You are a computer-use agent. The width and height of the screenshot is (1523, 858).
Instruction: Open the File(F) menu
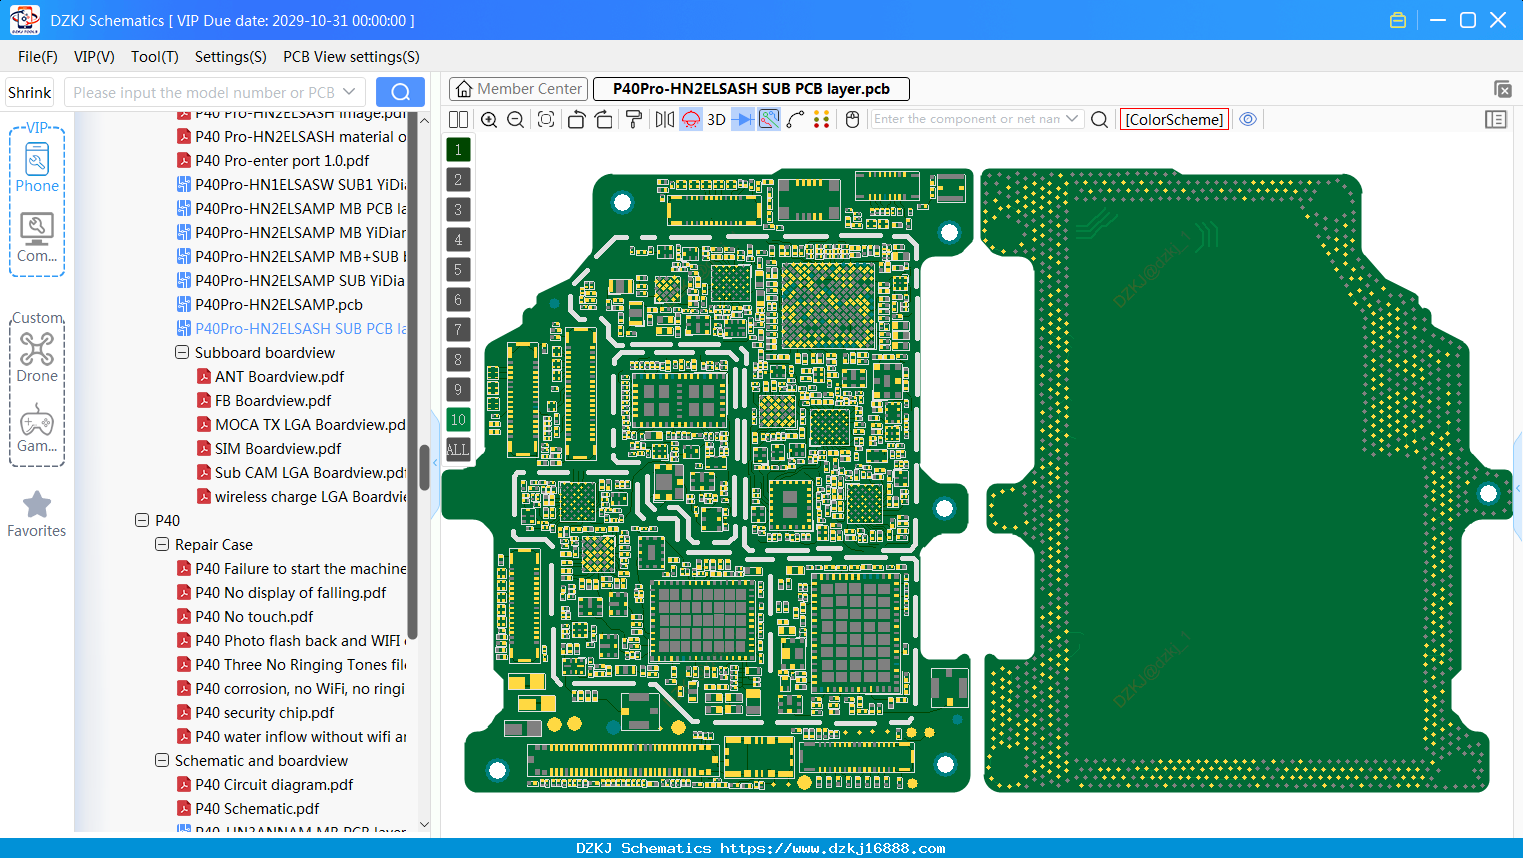(38, 57)
